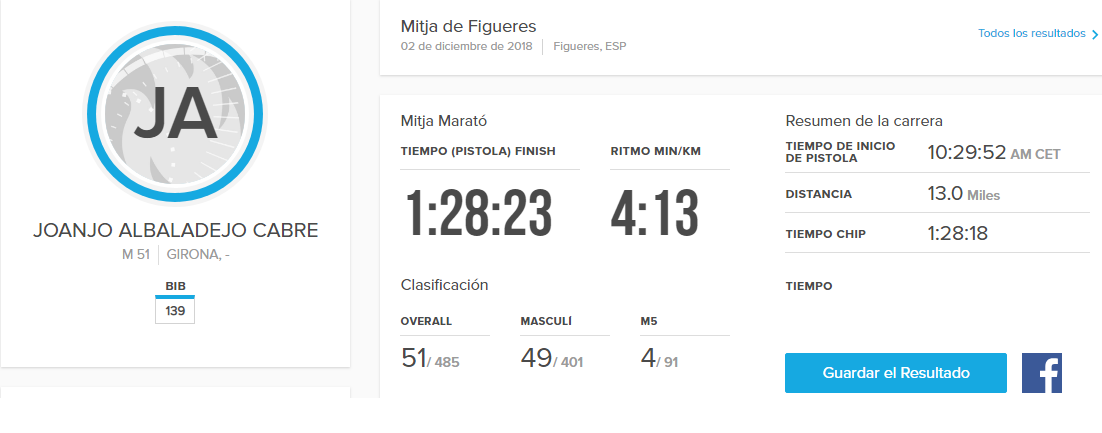Click the M5 category ranking 4 value

click(648, 358)
